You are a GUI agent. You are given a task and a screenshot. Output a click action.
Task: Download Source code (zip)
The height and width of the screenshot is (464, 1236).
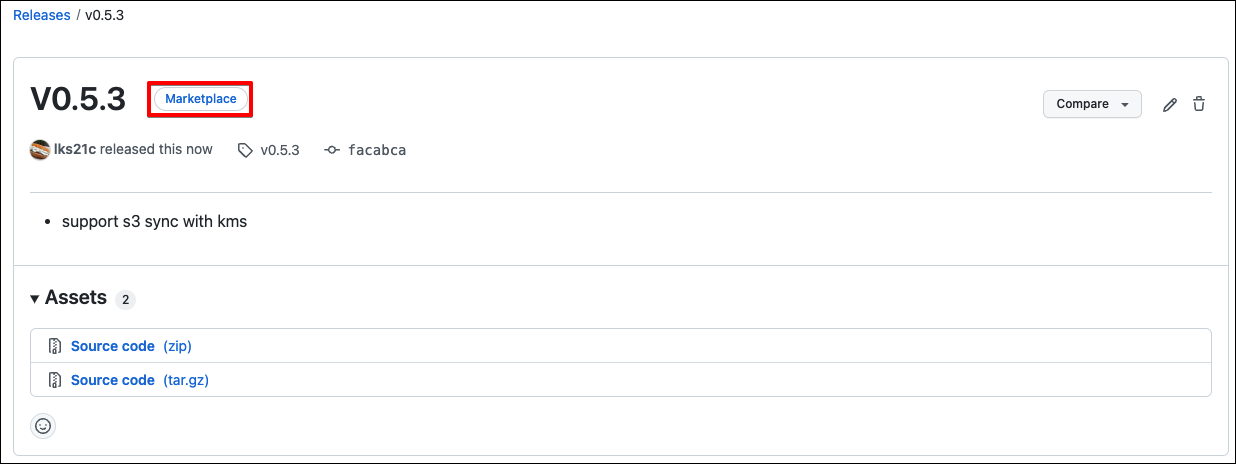[x=131, y=346]
